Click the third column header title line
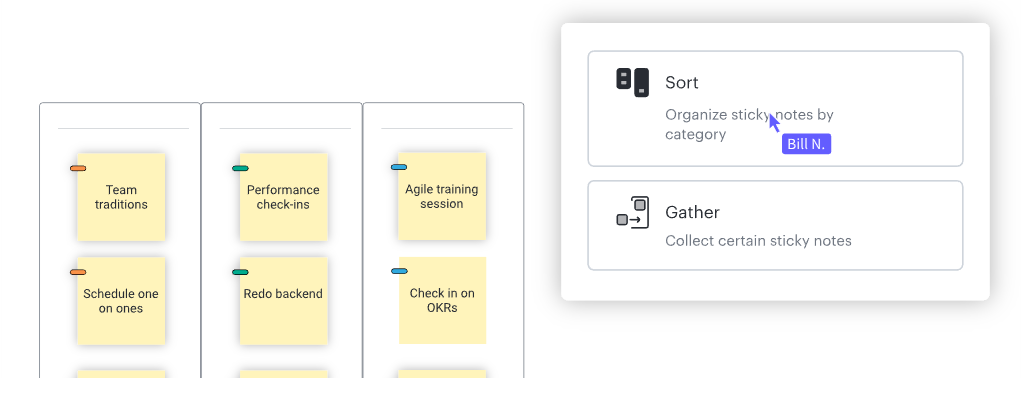This screenshot has height=399, width=1021. pos(447,128)
